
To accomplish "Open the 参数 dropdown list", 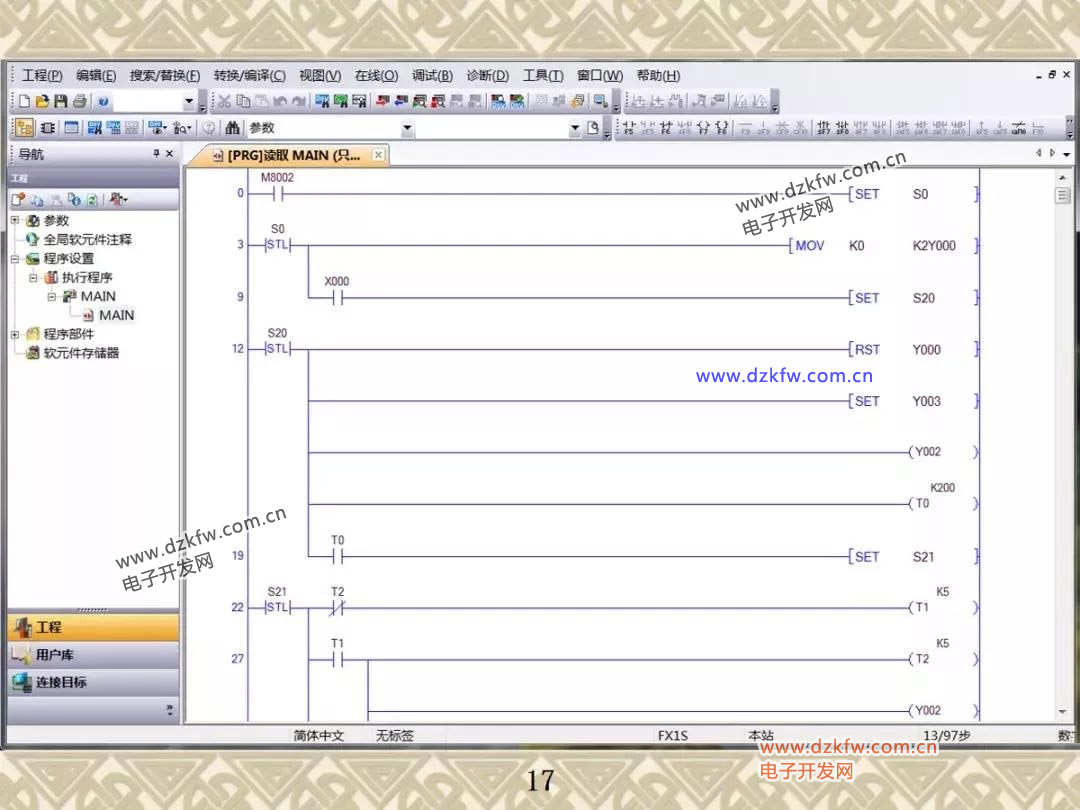I will 407,128.
